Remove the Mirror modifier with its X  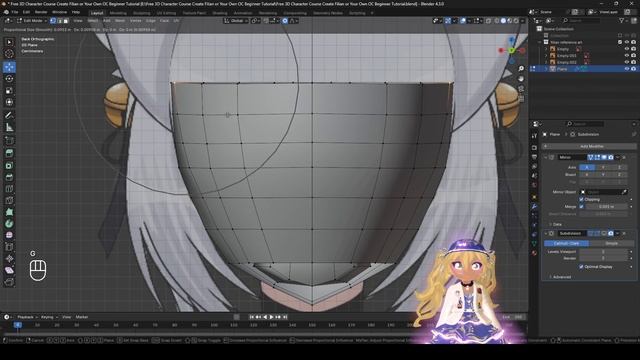click(624, 157)
